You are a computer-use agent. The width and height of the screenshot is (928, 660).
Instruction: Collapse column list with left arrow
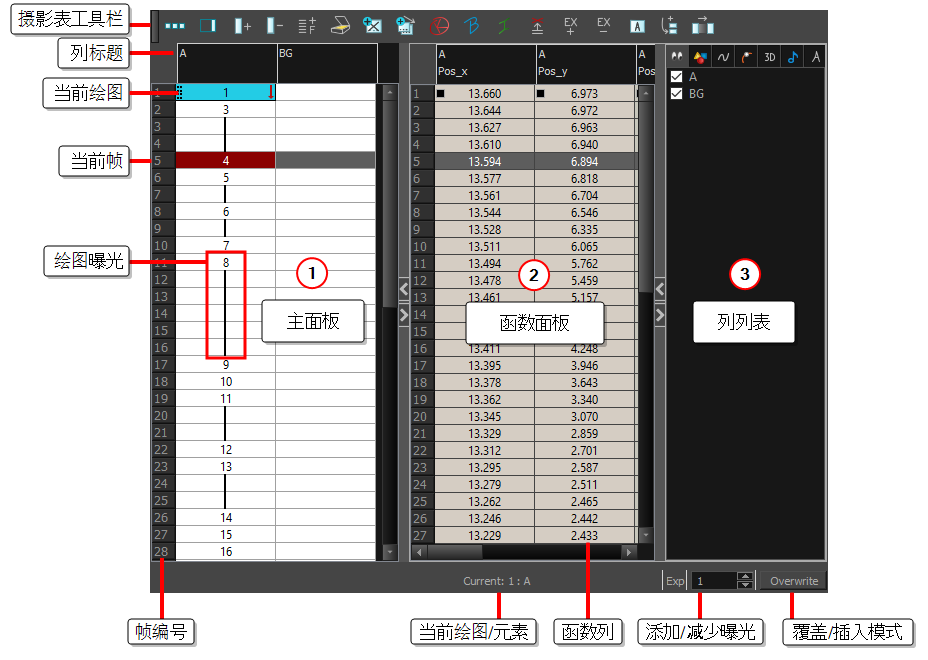660,289
